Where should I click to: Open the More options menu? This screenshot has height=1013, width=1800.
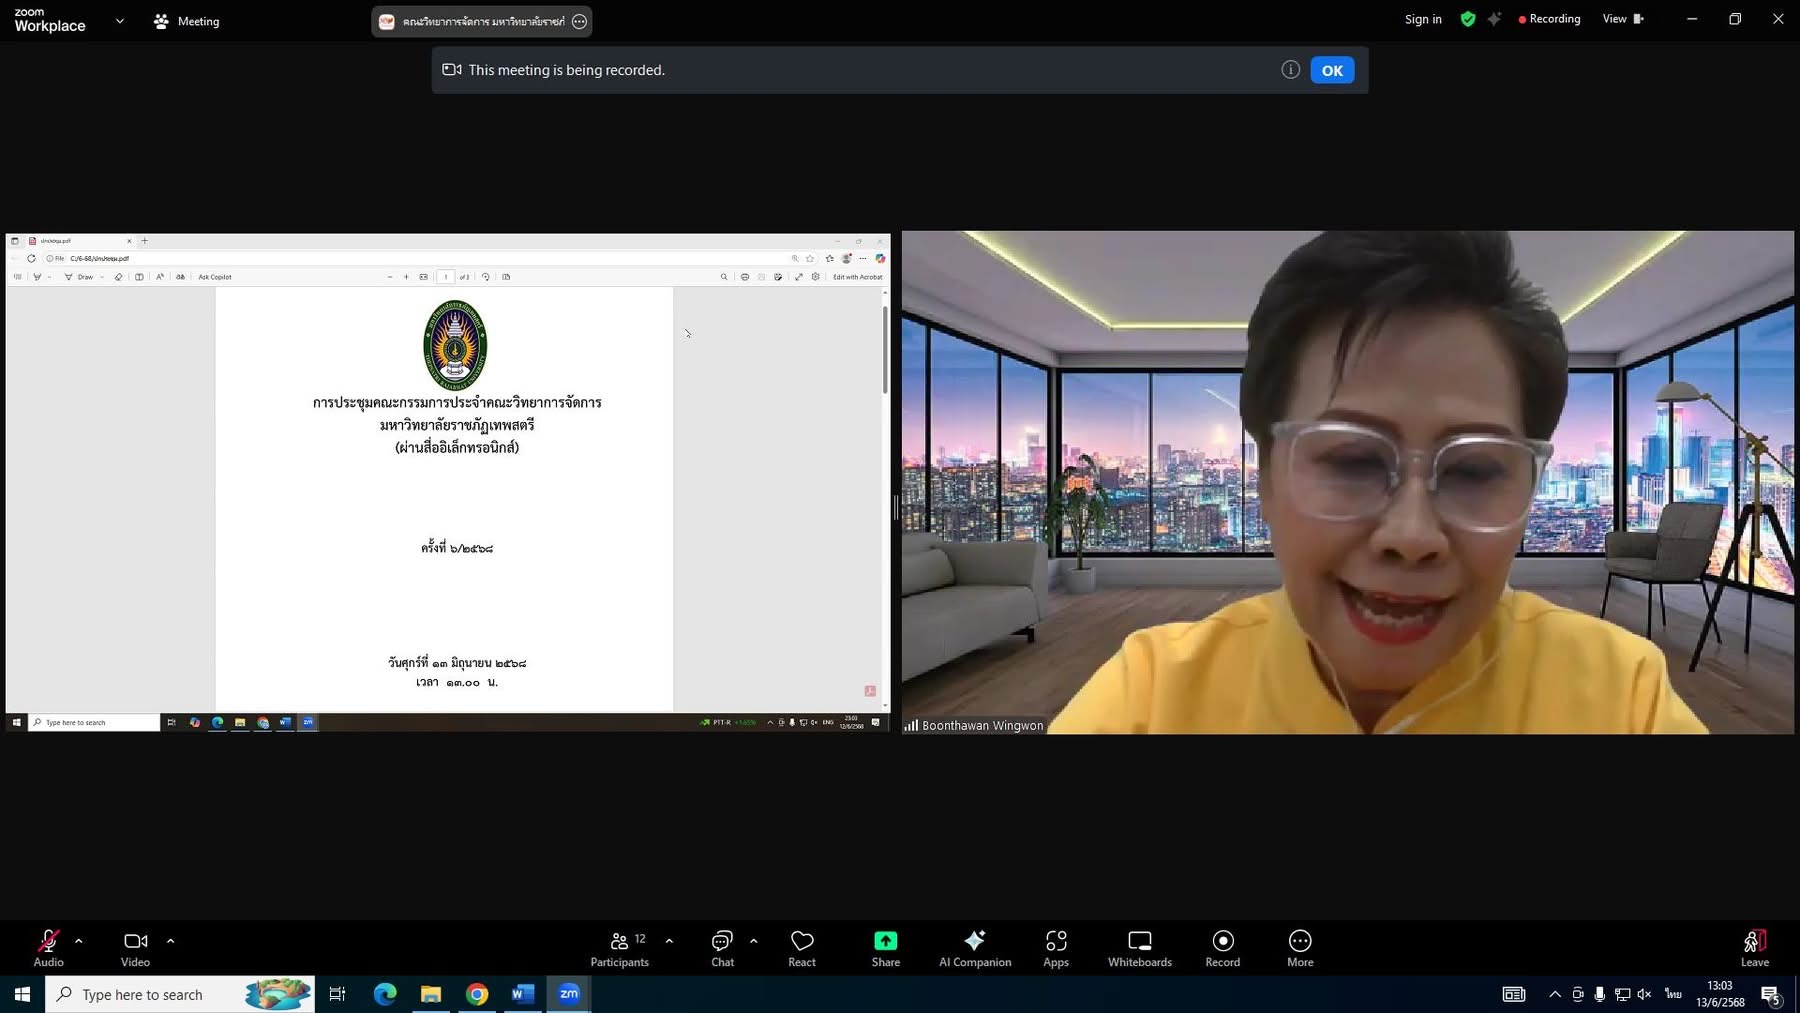1300,947
